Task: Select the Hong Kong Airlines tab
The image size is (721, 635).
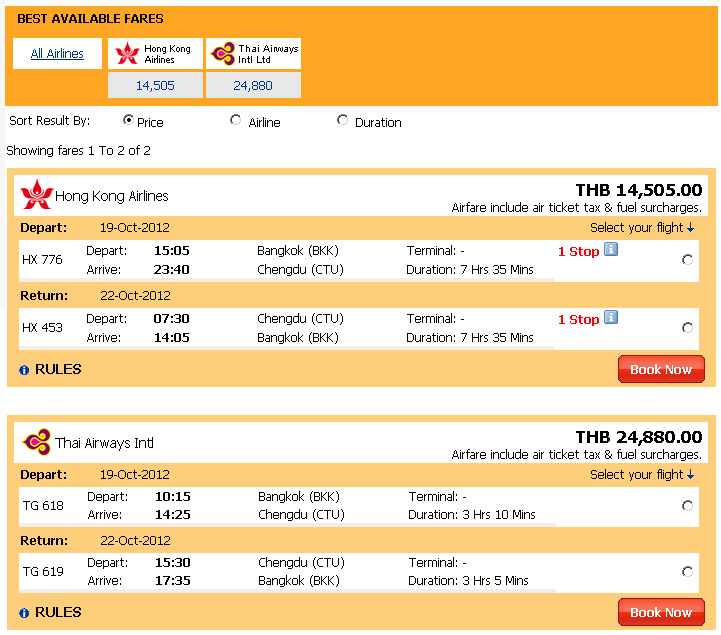Action: (155, 54)
